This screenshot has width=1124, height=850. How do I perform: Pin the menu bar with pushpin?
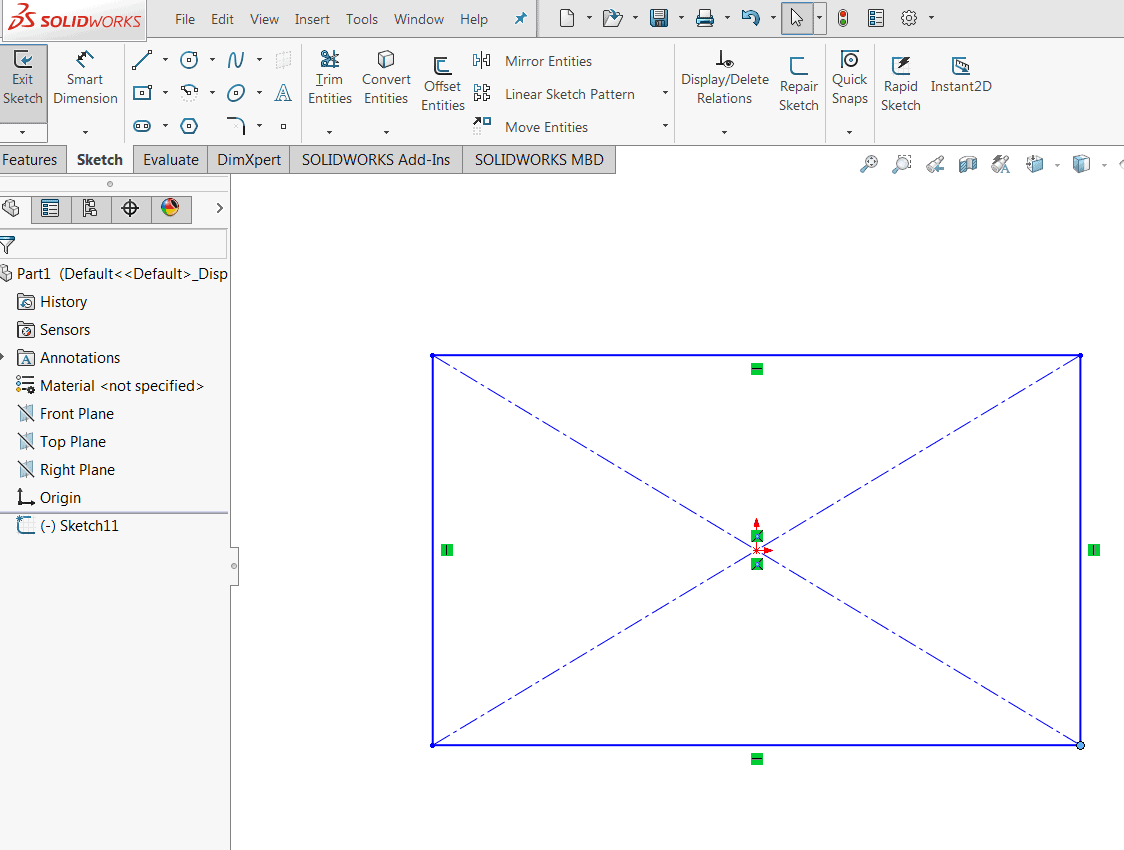[520, 19]
